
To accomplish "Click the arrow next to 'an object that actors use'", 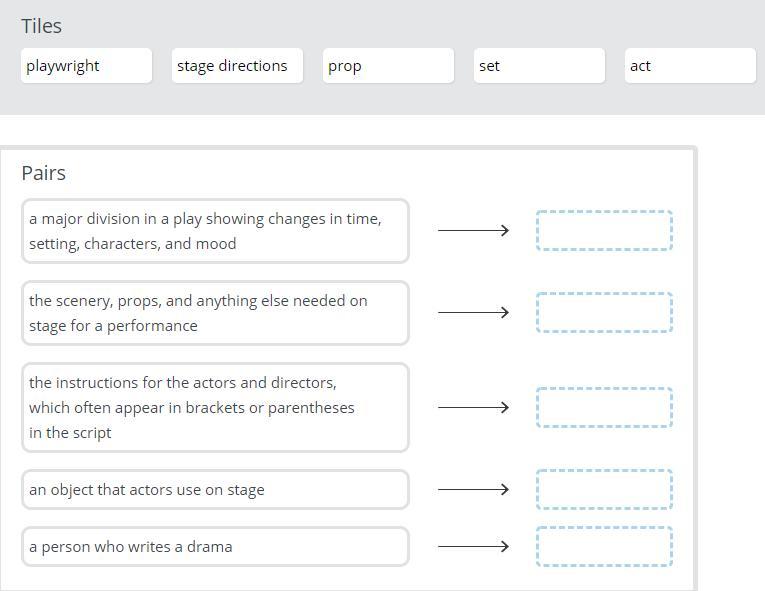I will [x=473, y=489].
